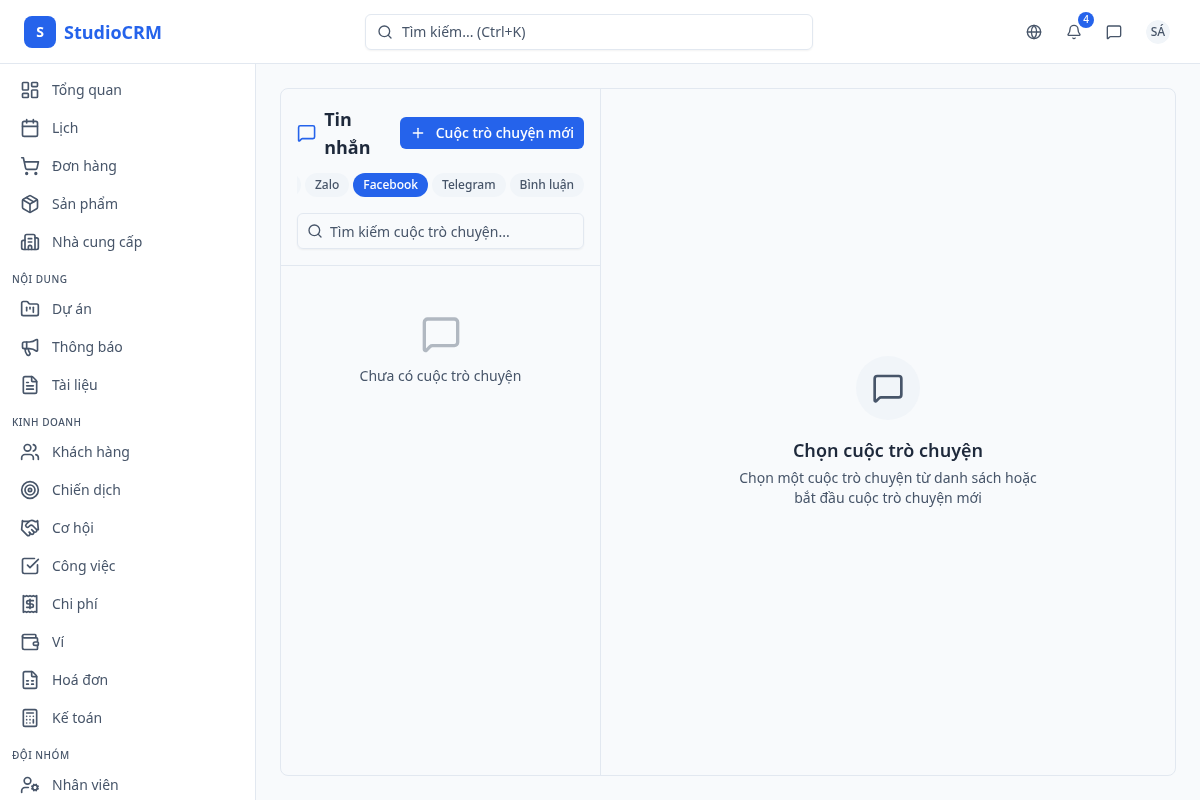Go to Khách hàng in sidebar

point(90,452)
